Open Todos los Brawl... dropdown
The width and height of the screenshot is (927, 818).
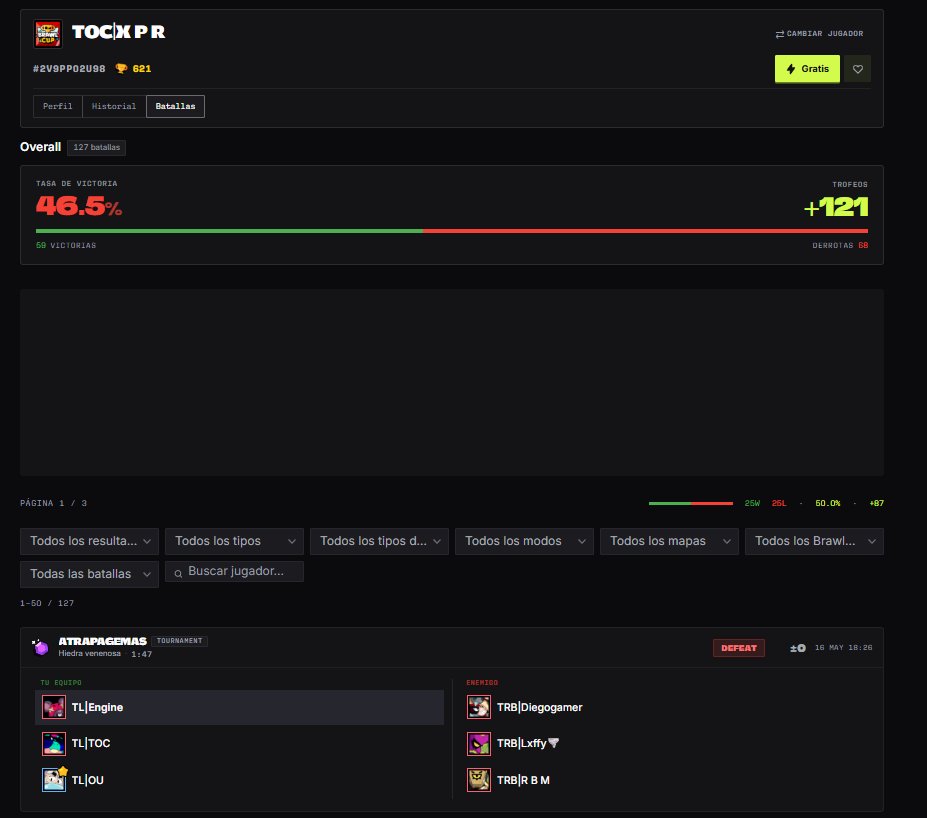(x=814, y=541)
